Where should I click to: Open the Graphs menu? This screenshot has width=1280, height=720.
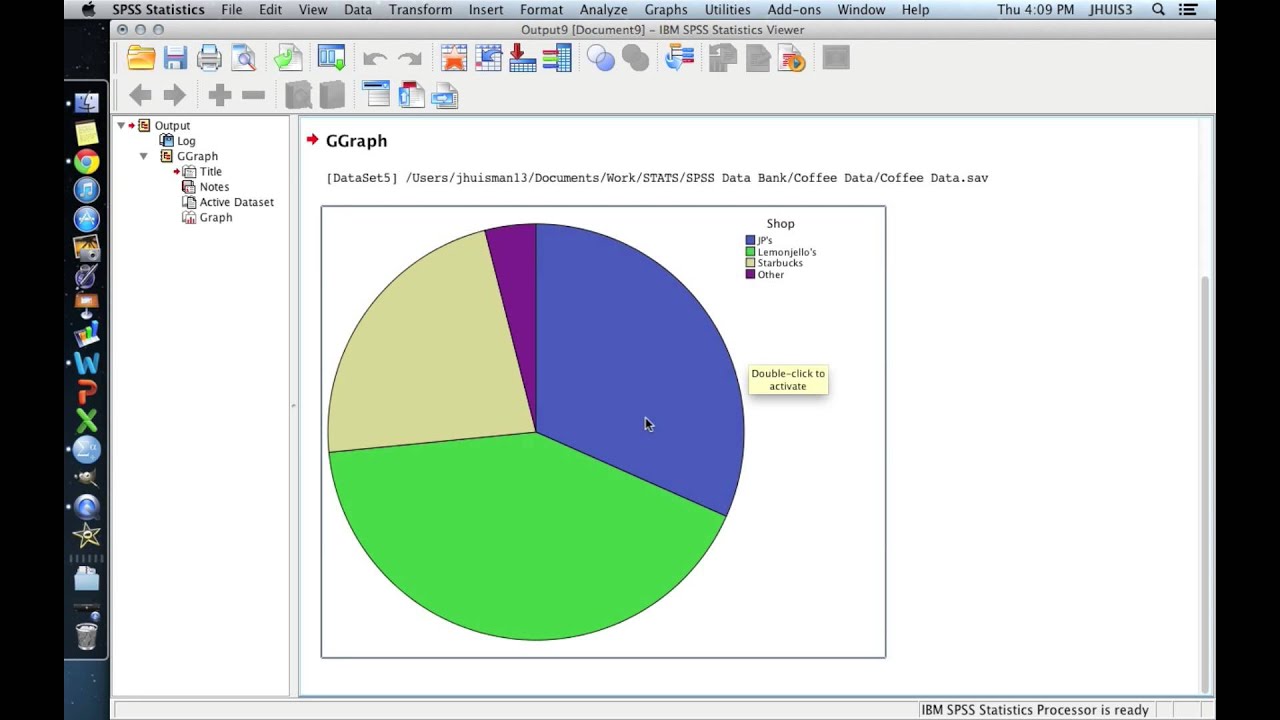click(666, 9)
